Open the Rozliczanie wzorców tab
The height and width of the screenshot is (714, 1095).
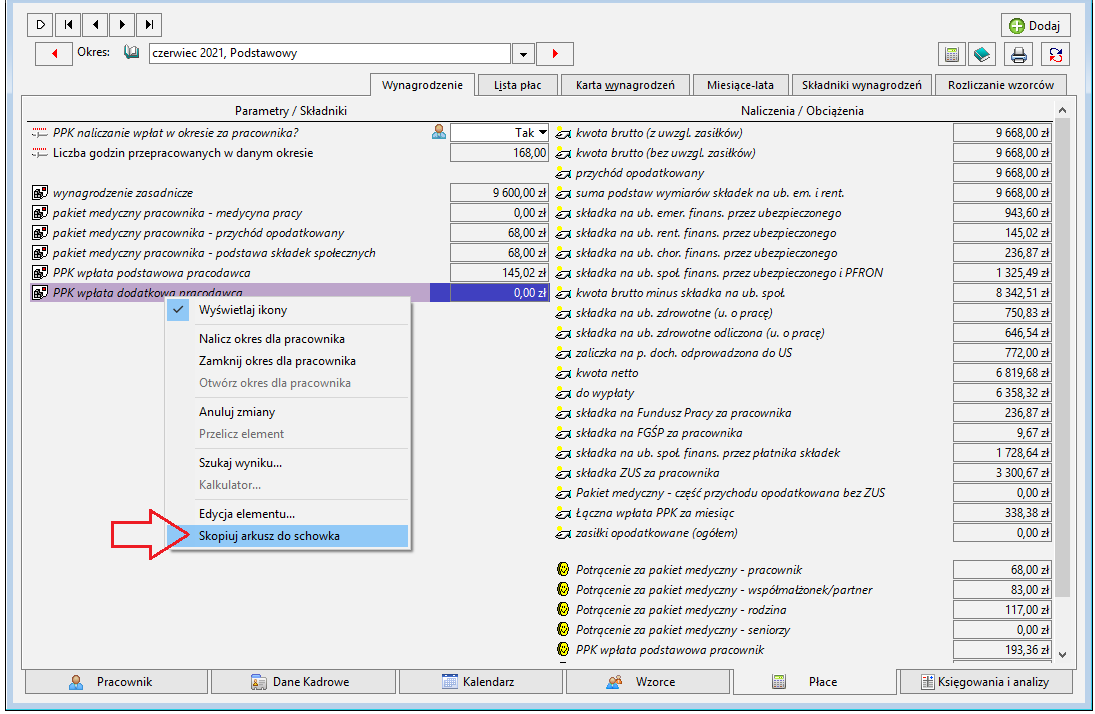[x=1001, y=85]
